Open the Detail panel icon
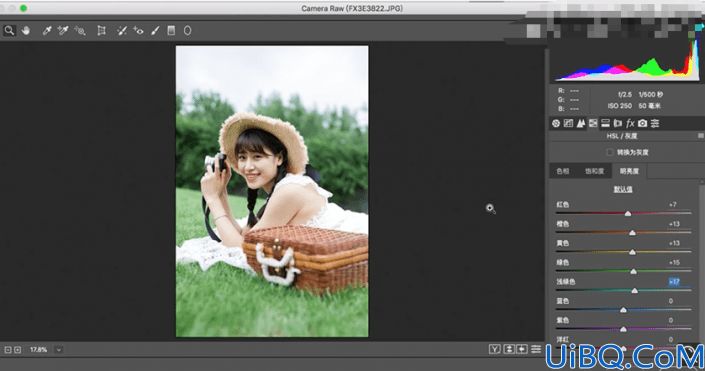705x371 pixels. [581, 123]
